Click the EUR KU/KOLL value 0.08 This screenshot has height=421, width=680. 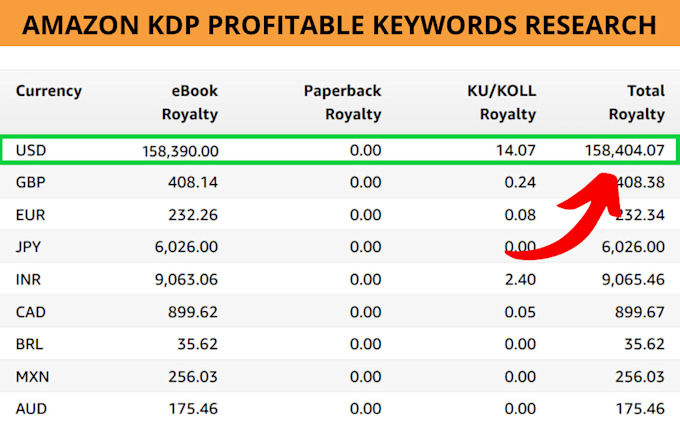click(x=520, y=215)
